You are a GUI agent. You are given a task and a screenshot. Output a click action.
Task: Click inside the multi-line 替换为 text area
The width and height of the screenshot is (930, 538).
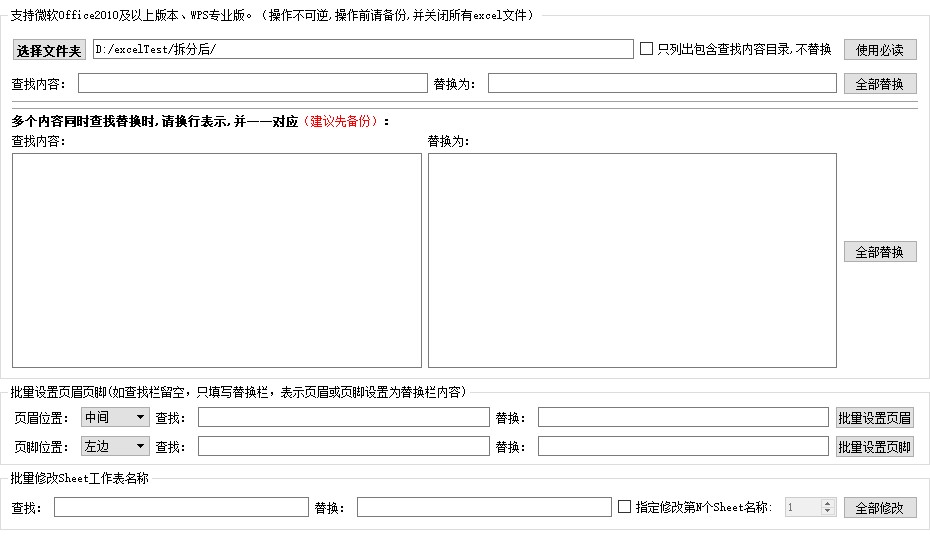click(632, 260)
